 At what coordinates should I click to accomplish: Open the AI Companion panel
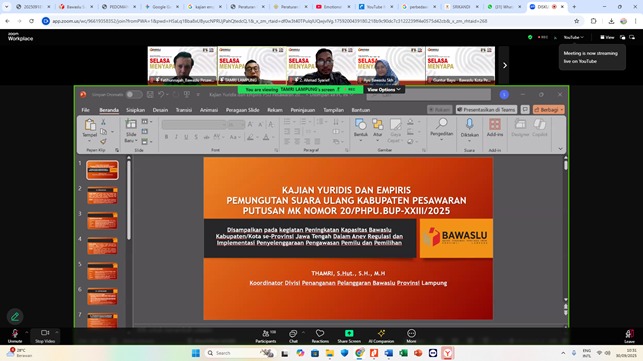(x=381, y=336)
